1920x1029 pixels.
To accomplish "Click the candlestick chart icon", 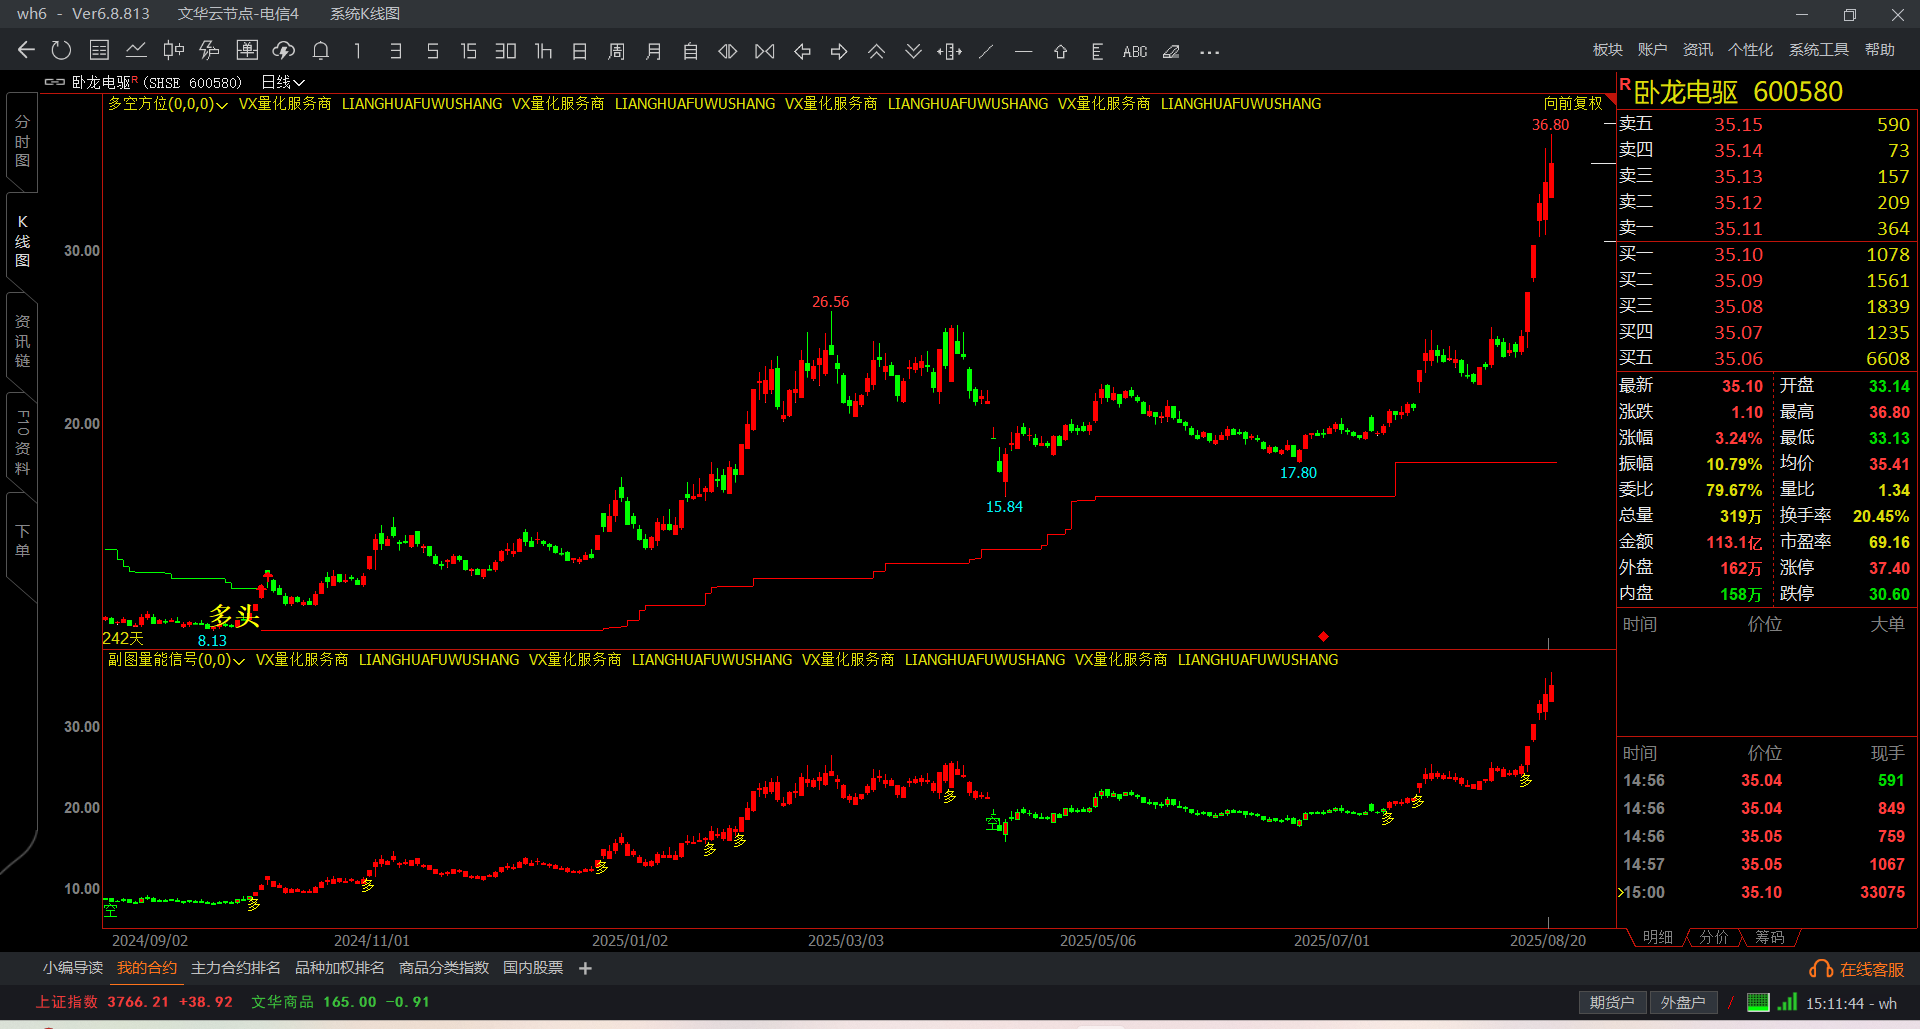I will (173, 50).
